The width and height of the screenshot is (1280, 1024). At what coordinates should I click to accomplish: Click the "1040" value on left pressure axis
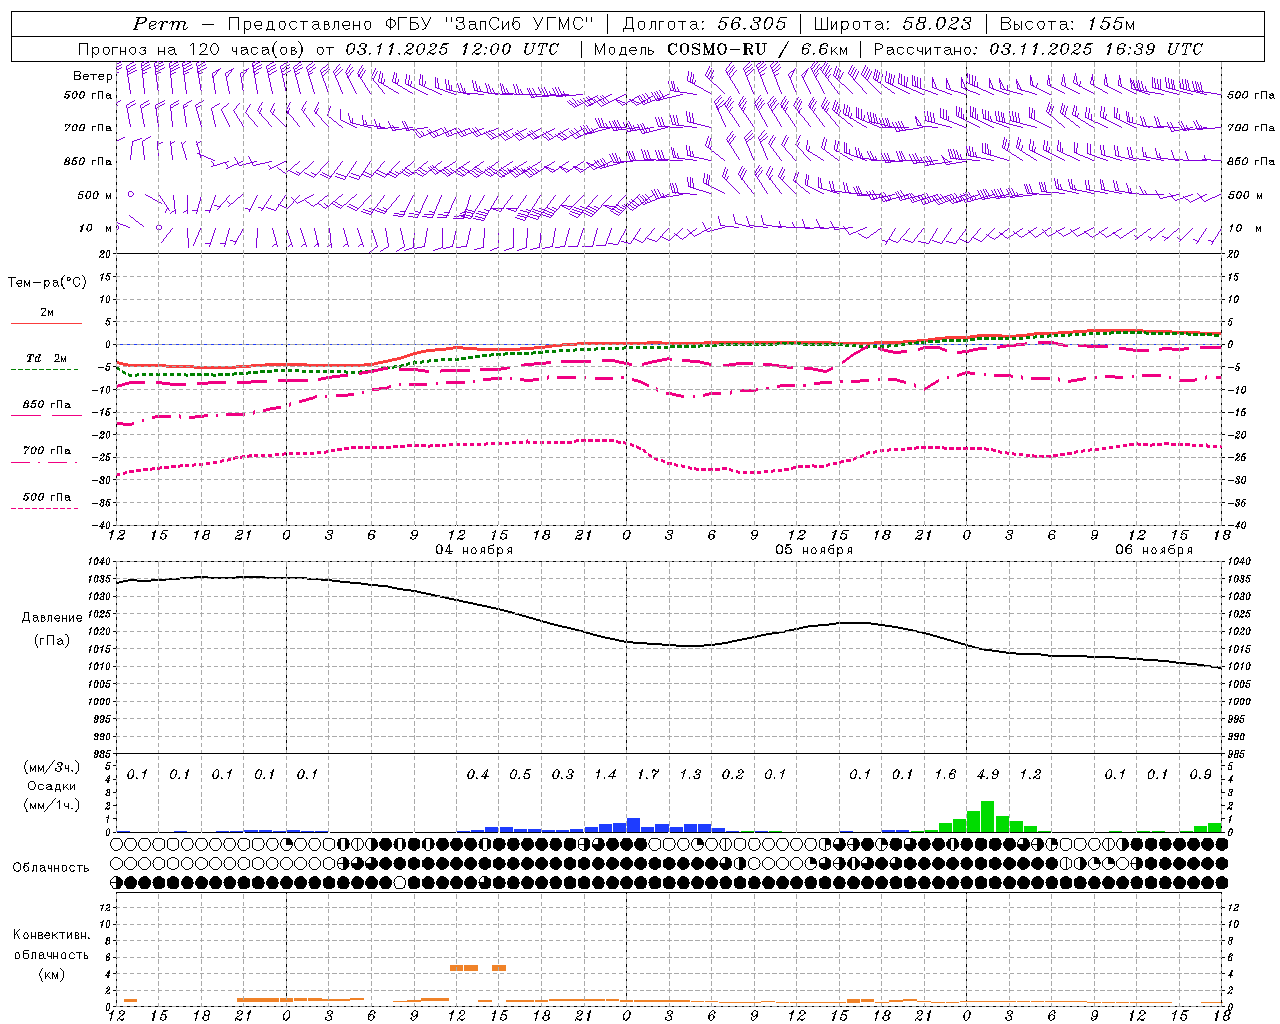[101, 562]
